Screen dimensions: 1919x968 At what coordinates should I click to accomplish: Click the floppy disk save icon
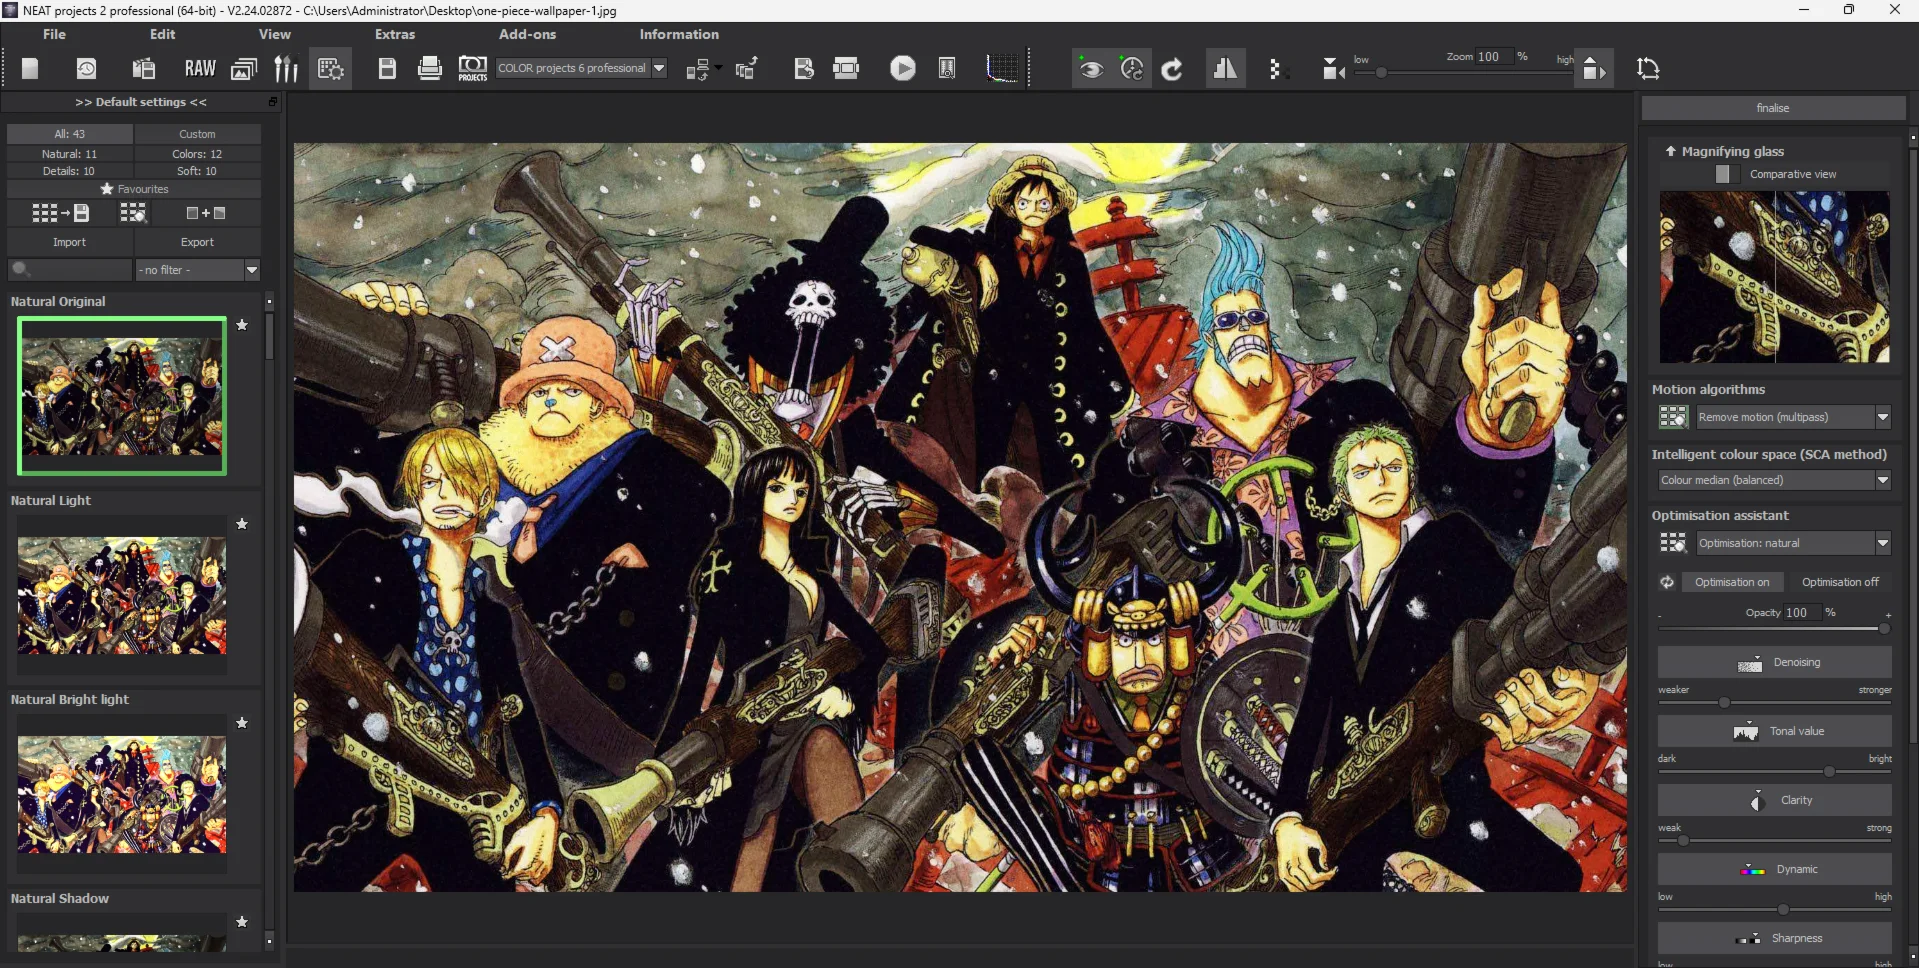pyautogui.click(x=387, y=68)
